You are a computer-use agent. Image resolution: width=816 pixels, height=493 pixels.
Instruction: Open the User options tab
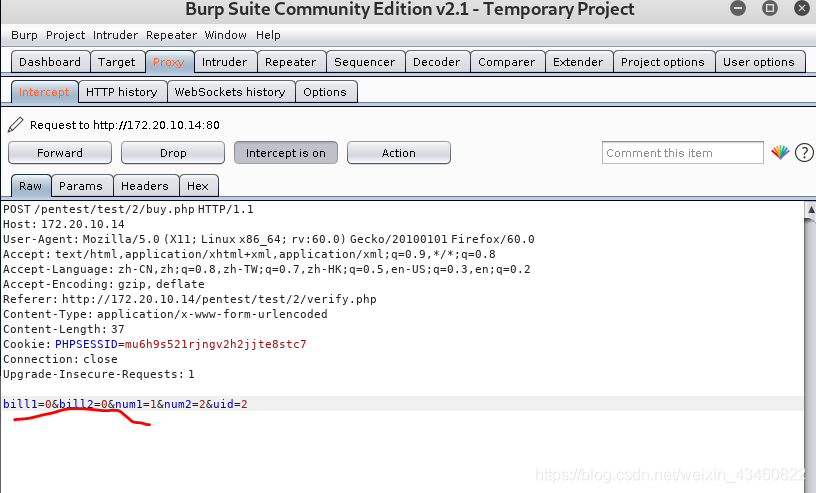point(759,62)
